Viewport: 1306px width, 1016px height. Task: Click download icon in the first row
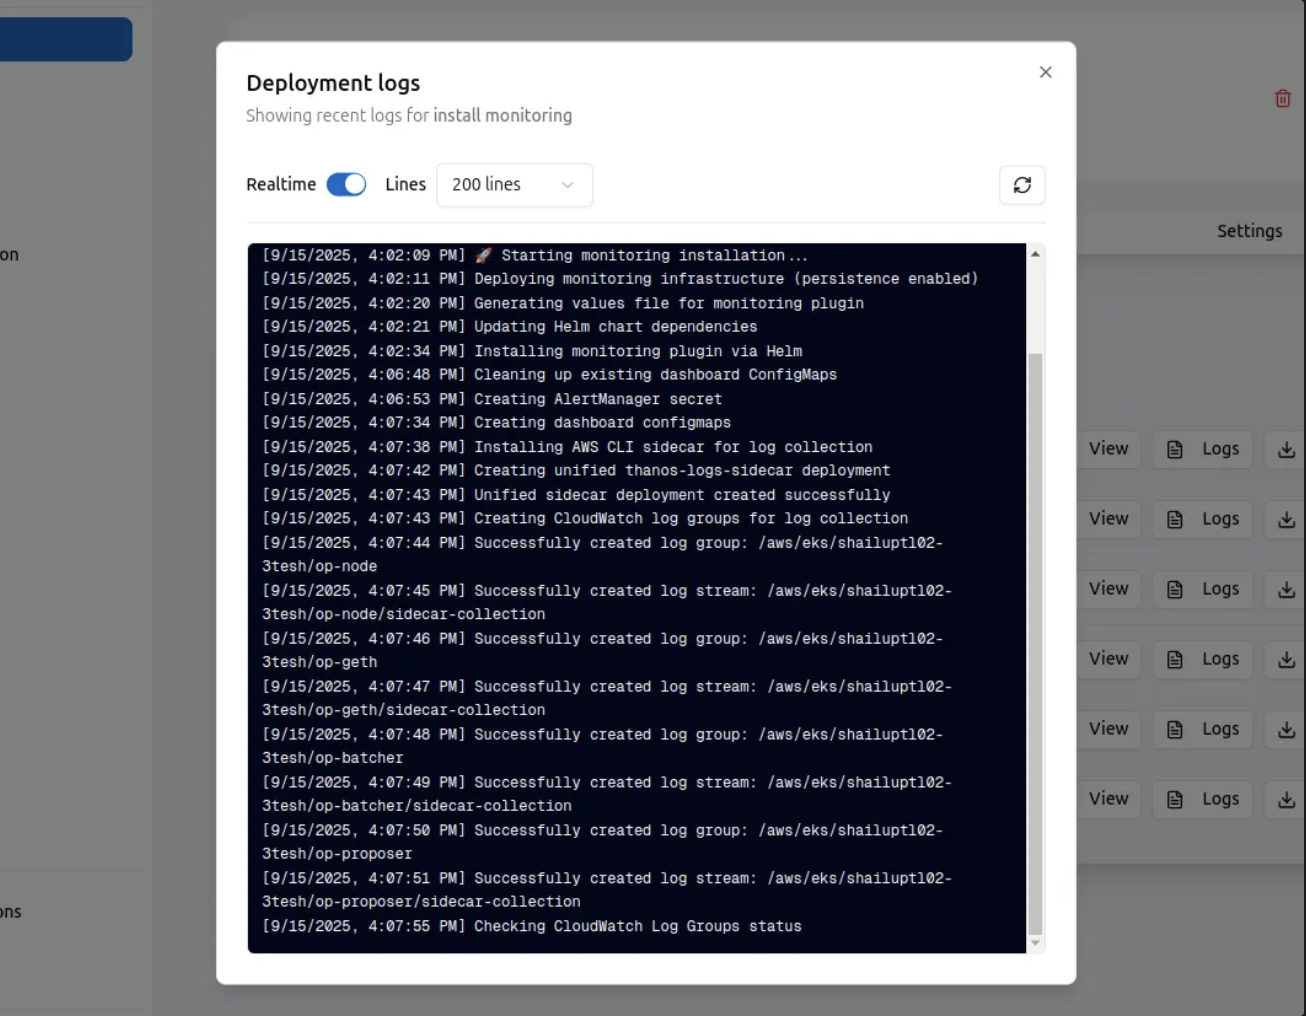point(1286,450)
